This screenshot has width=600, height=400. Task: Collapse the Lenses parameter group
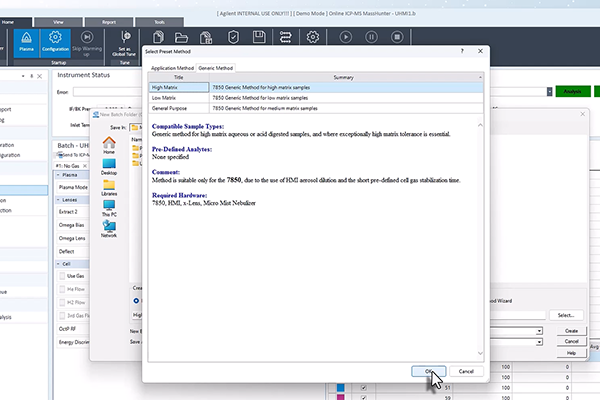58,200
